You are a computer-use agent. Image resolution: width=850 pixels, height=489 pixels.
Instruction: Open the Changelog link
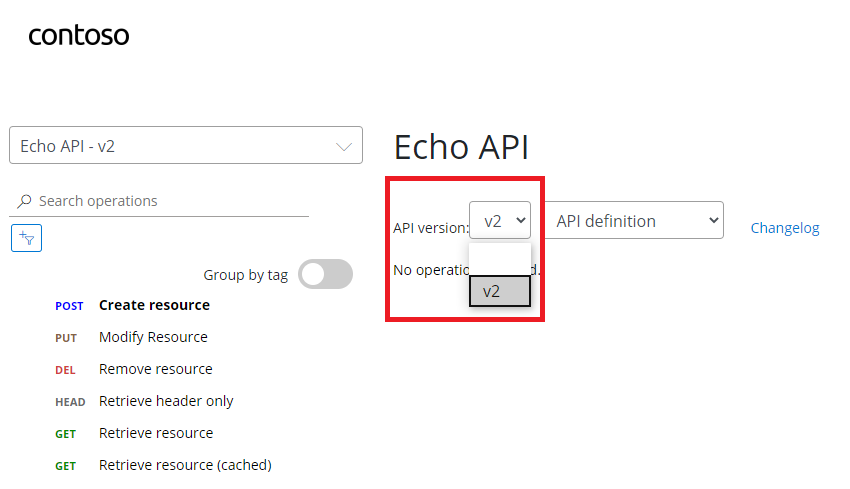[784, 228]
